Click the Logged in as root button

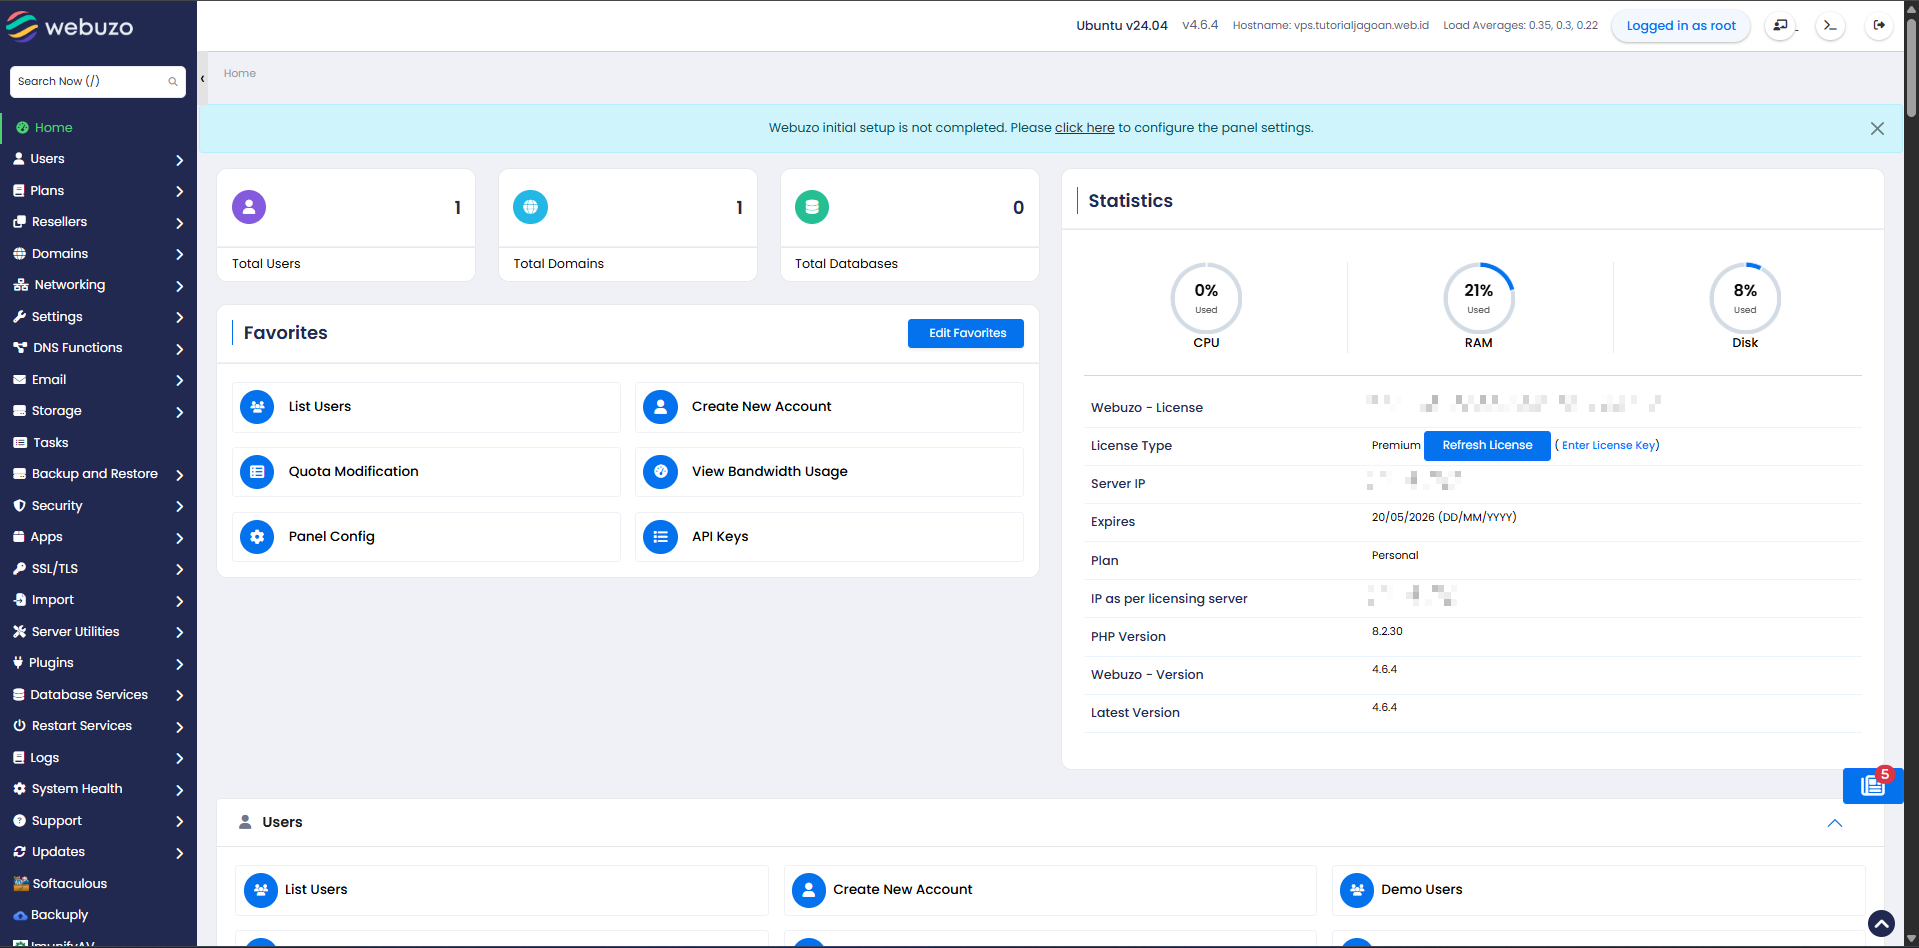point(1681,26)
